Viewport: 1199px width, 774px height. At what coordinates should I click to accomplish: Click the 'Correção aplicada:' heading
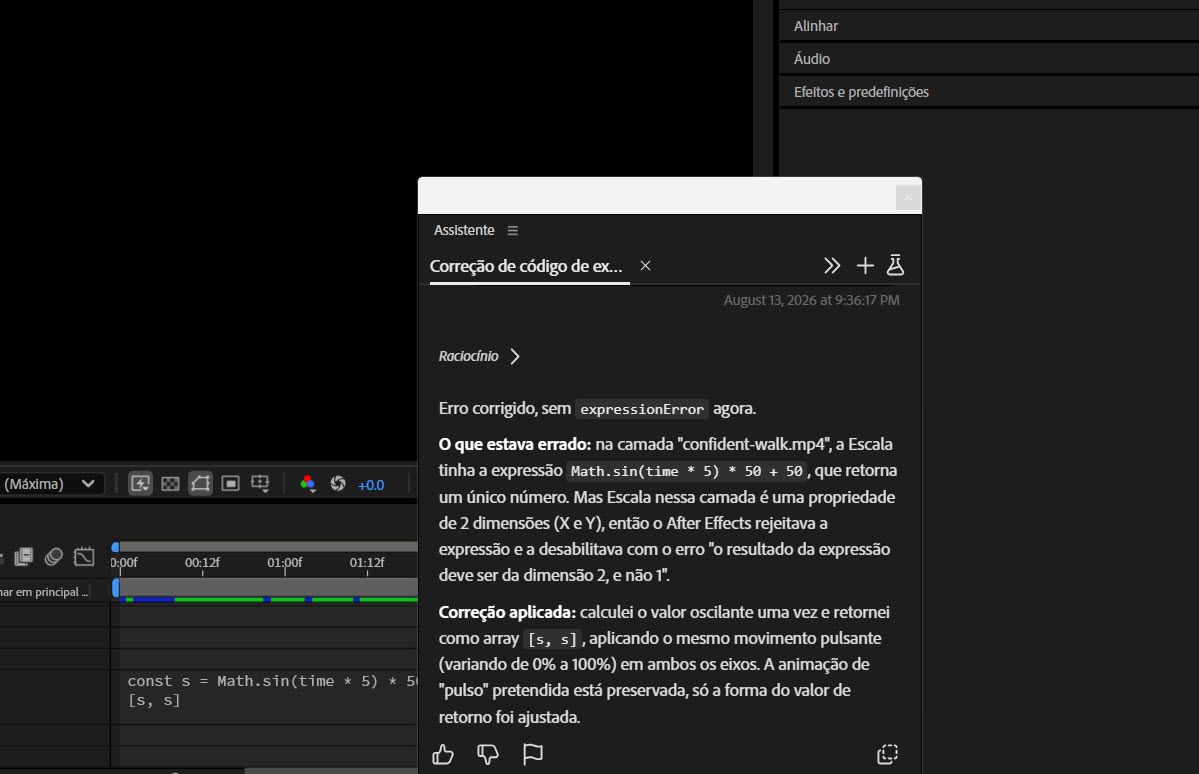click(x=507, y=613)
